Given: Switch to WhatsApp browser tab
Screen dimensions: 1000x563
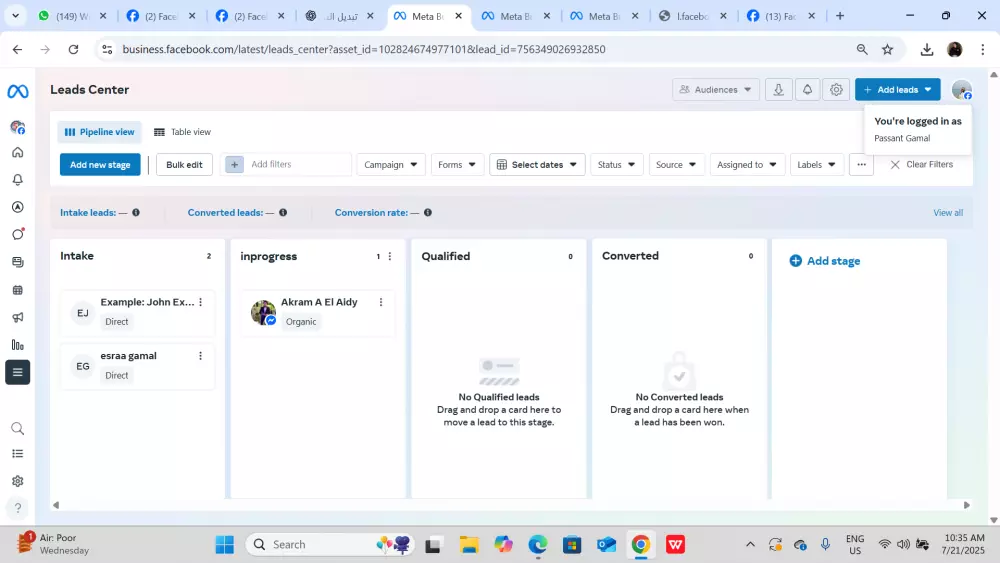Looking at the screenshot, I should [x=71, y=16].
